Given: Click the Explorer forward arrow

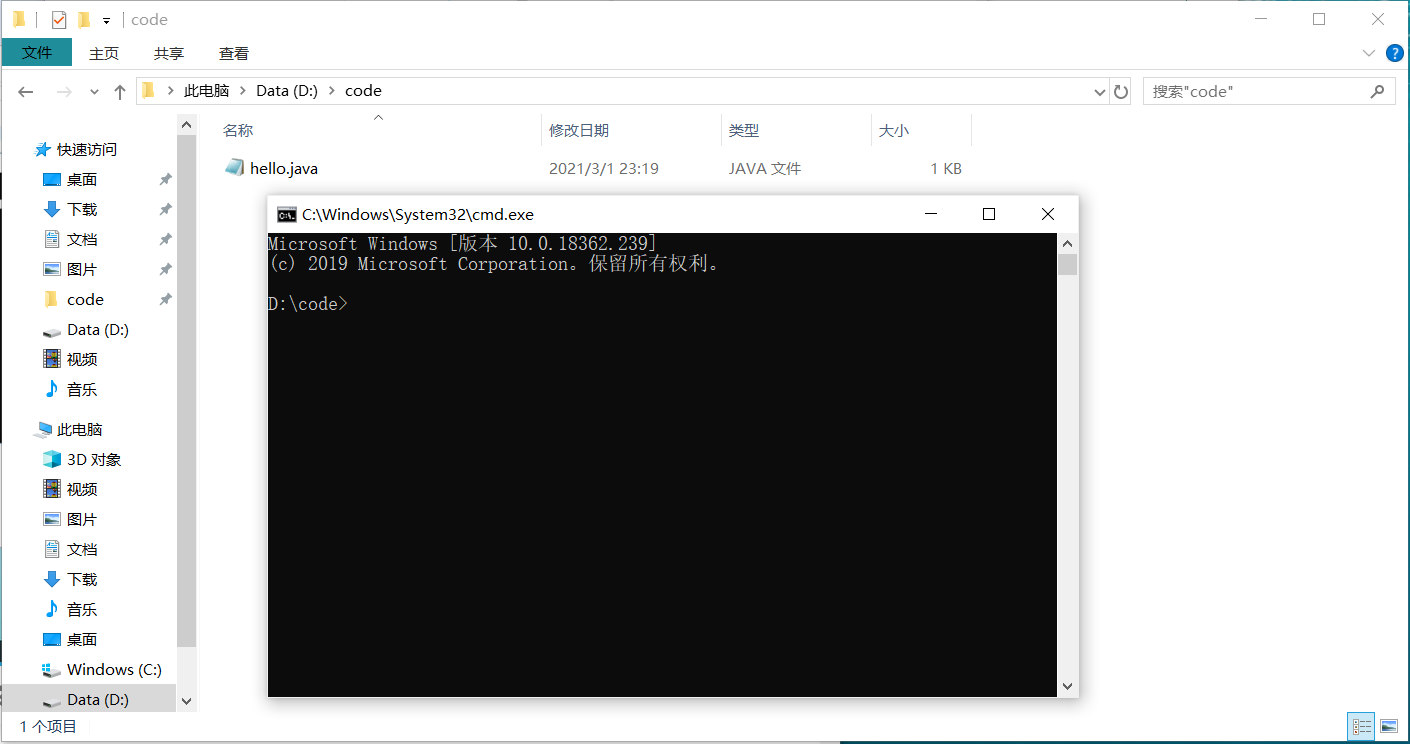Looking at the screenshot, I should pyautogui.click(x=64, y=91).
